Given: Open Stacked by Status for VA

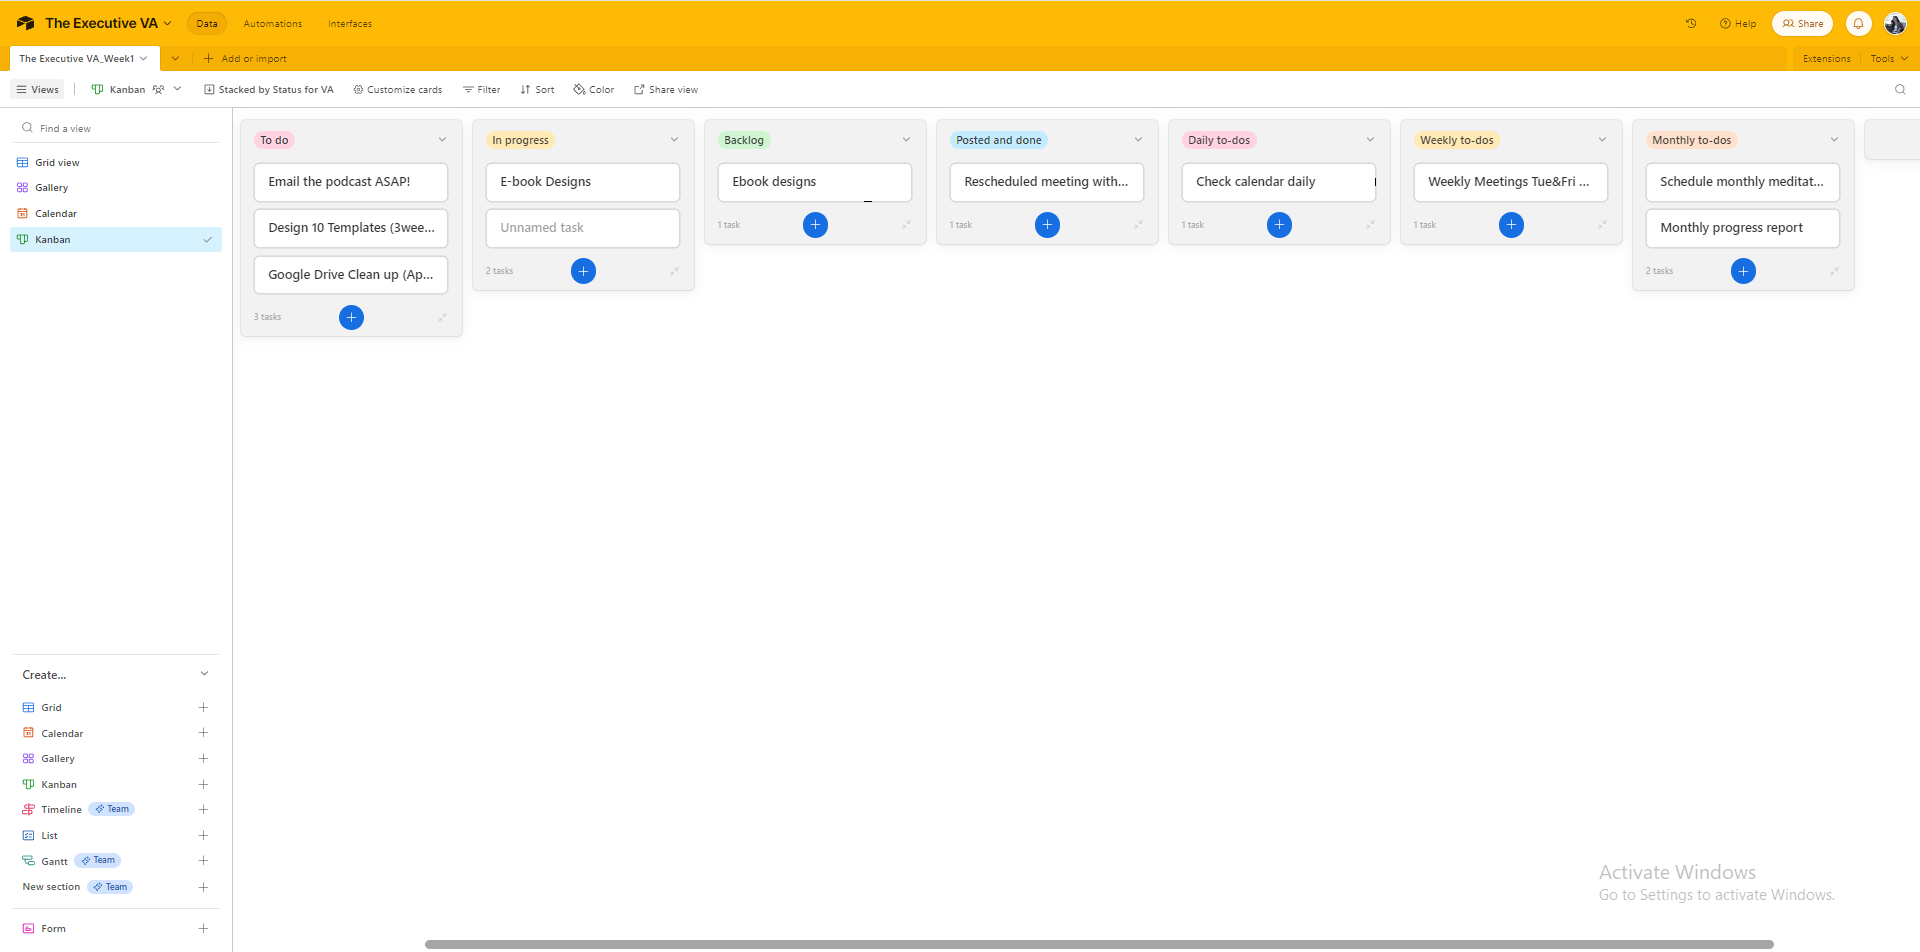Looking at the screenshot, I should point(269,89).
